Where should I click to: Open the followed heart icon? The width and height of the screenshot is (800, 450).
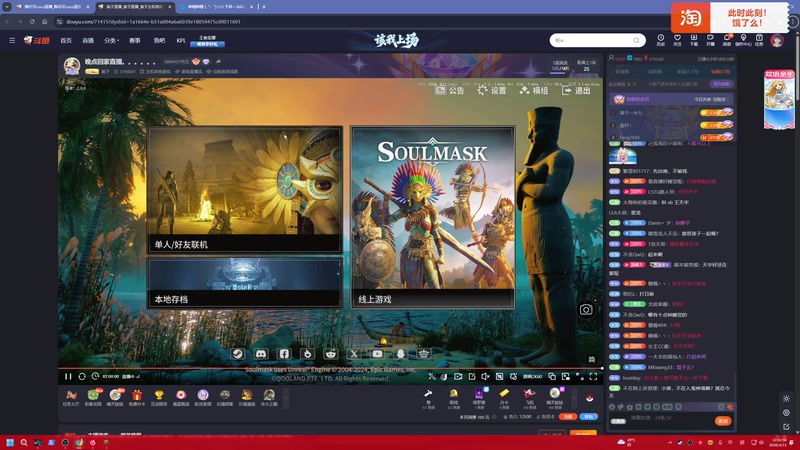pos(677,40)
